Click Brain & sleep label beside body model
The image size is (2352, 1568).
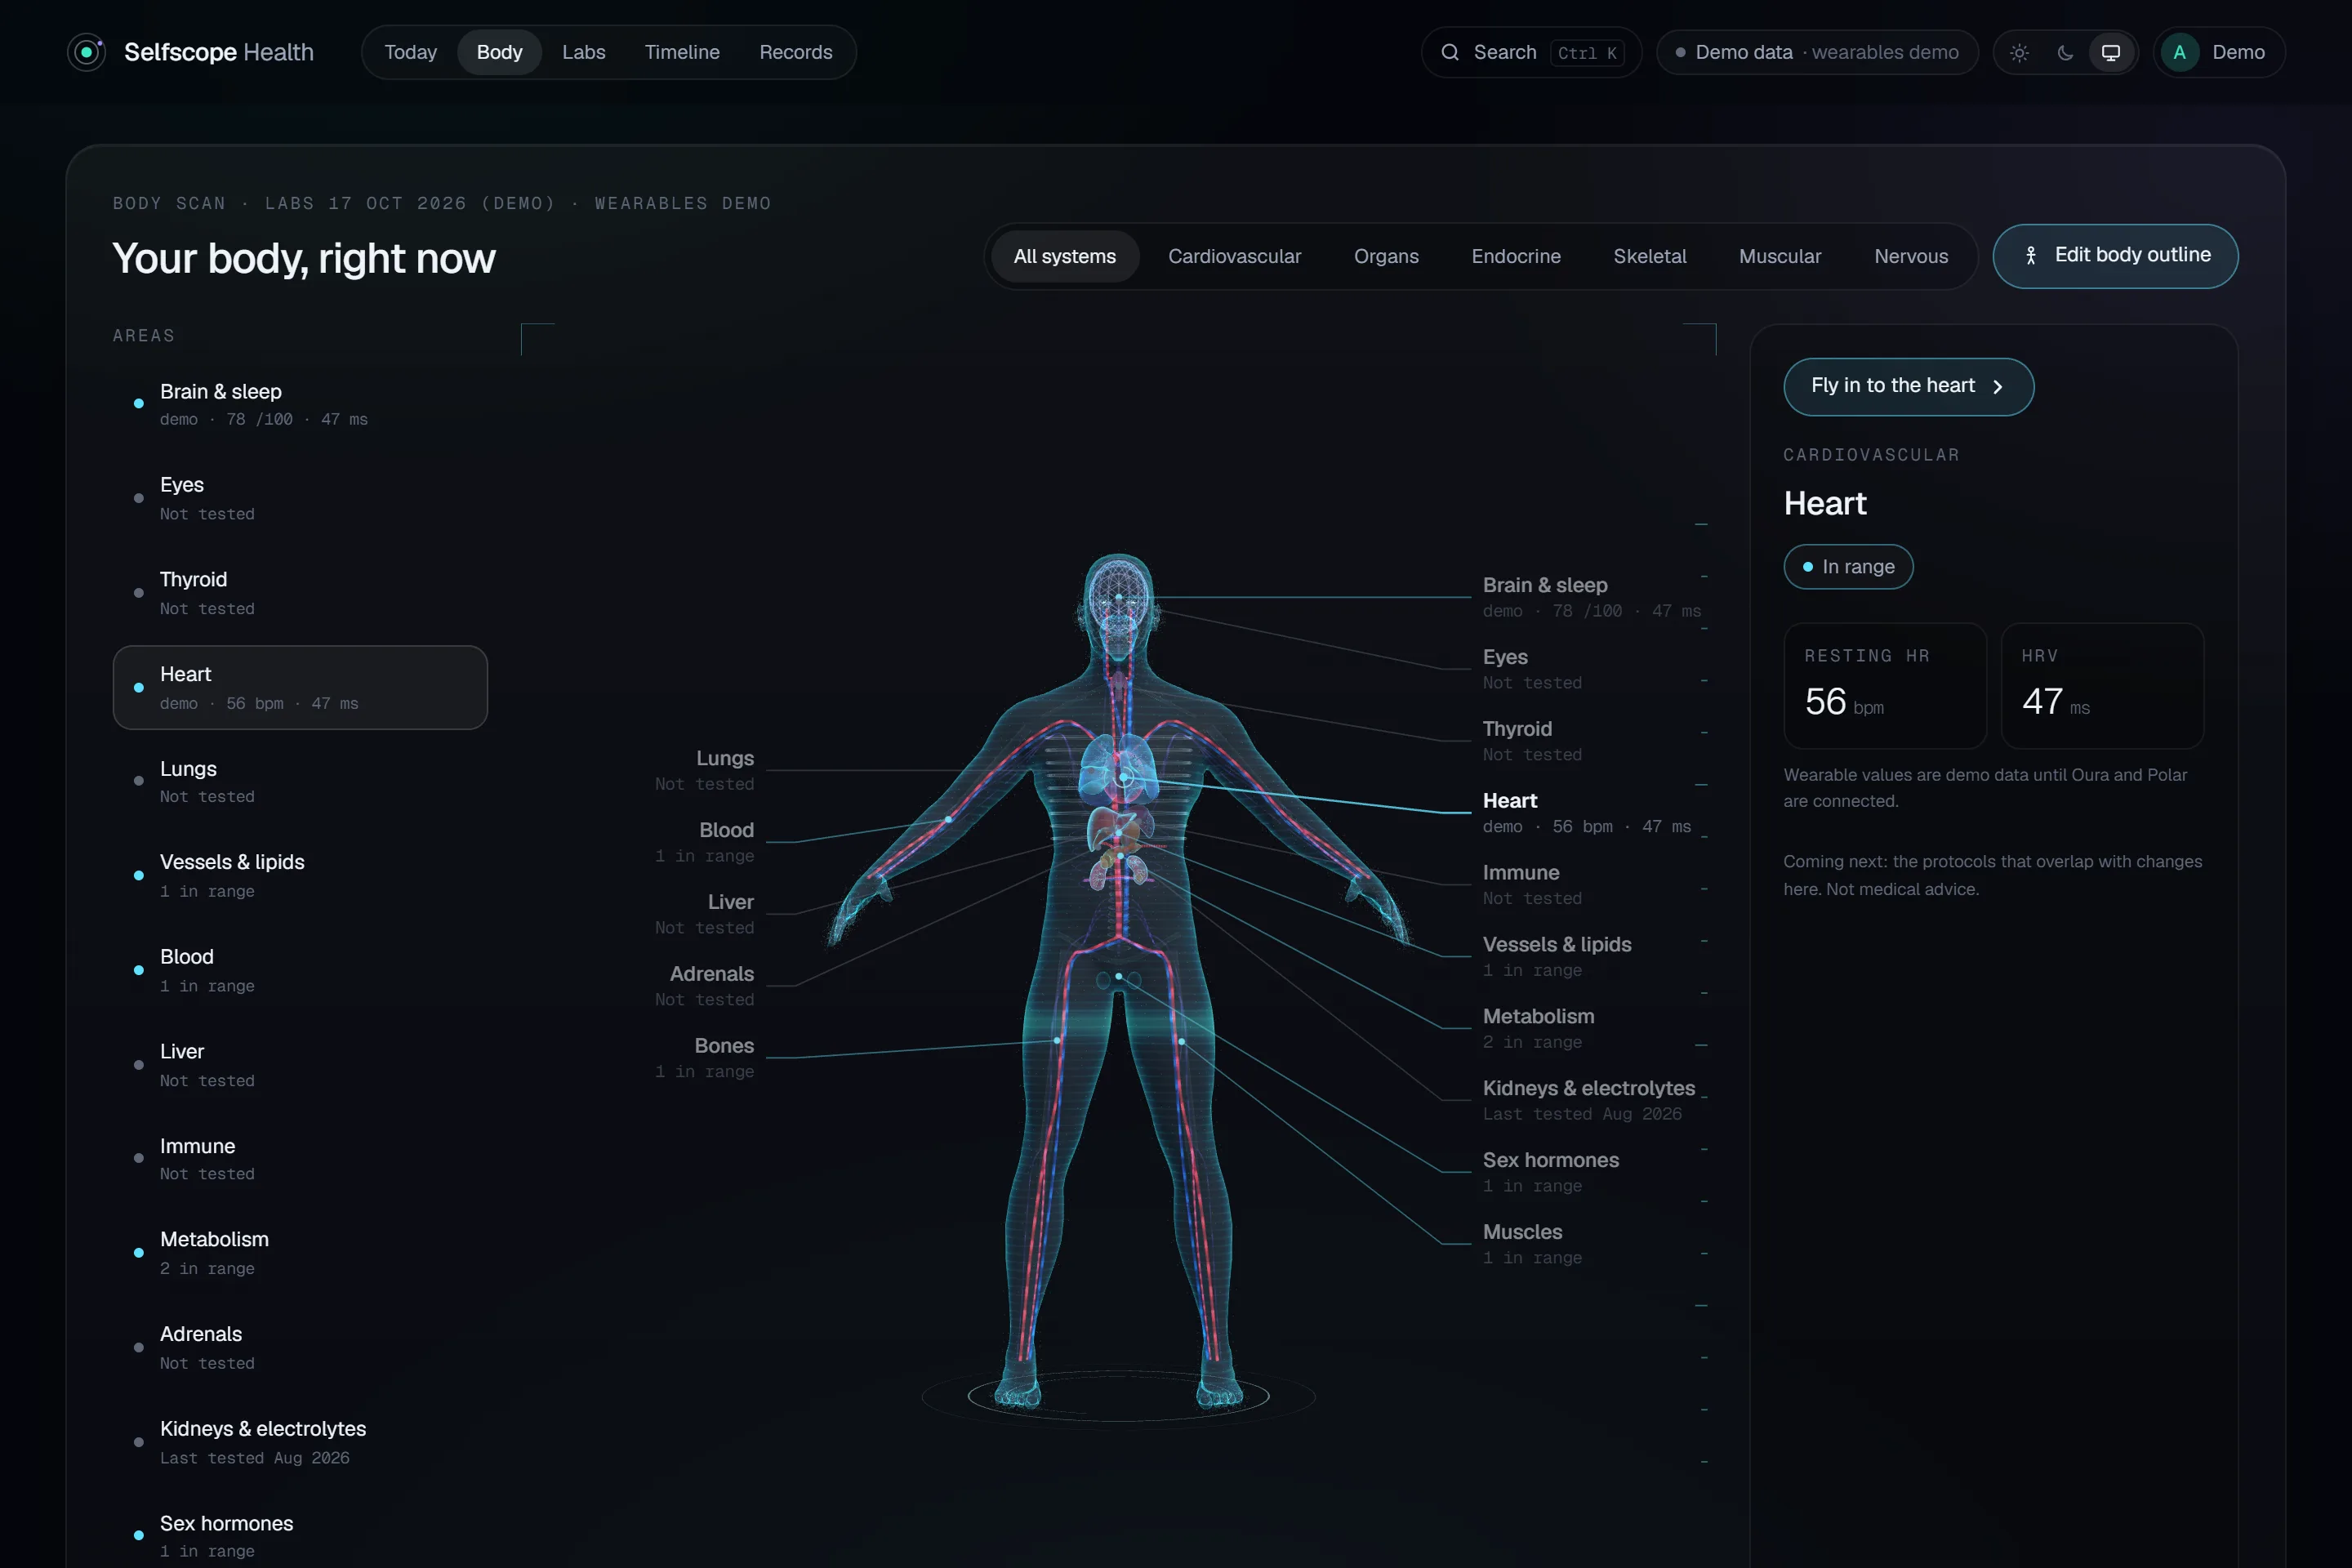1591,597
